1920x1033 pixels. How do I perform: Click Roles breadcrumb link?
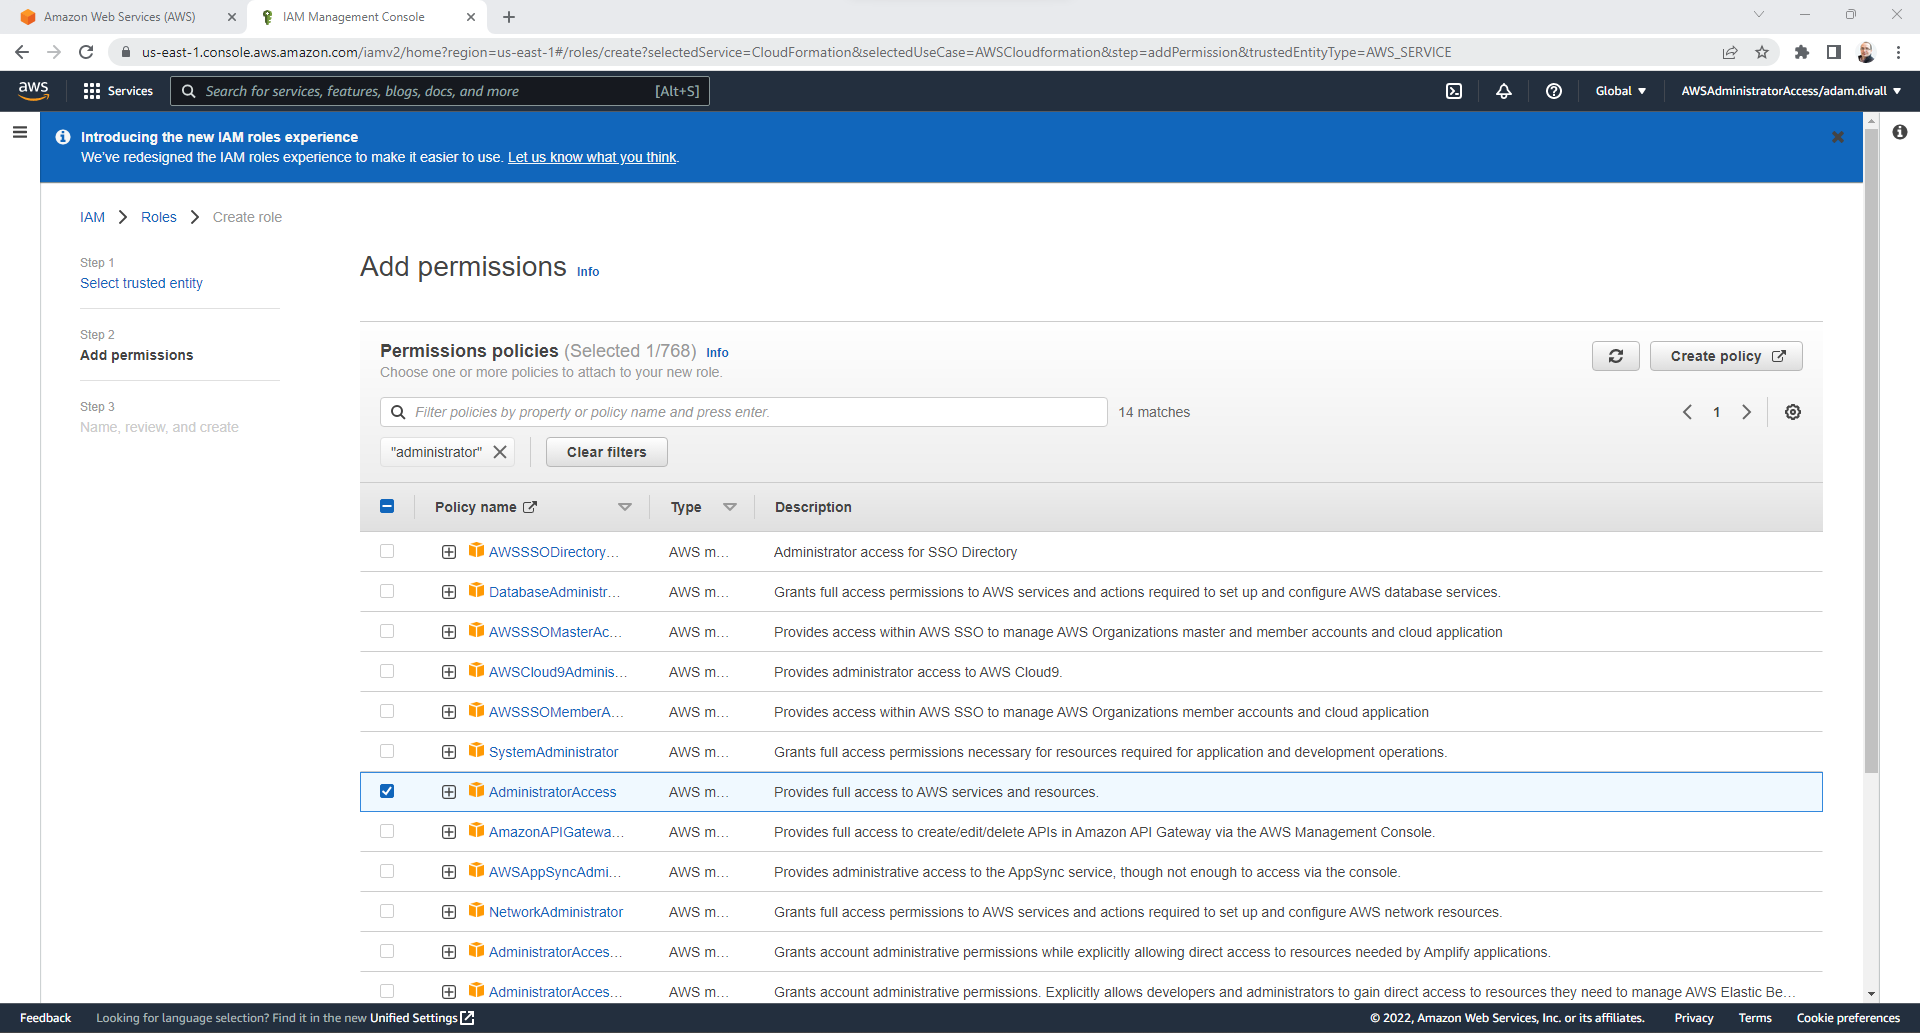point(158,217)
